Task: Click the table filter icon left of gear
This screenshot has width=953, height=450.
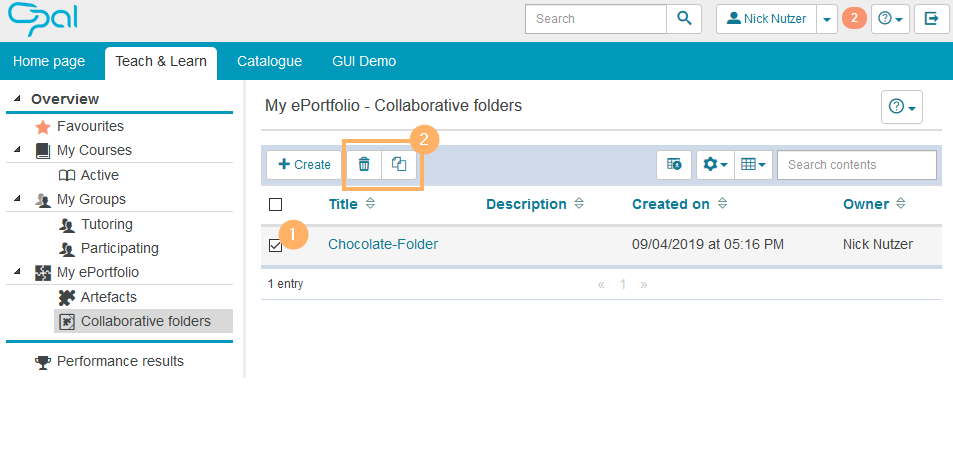Action: click(x=674, y=165)
